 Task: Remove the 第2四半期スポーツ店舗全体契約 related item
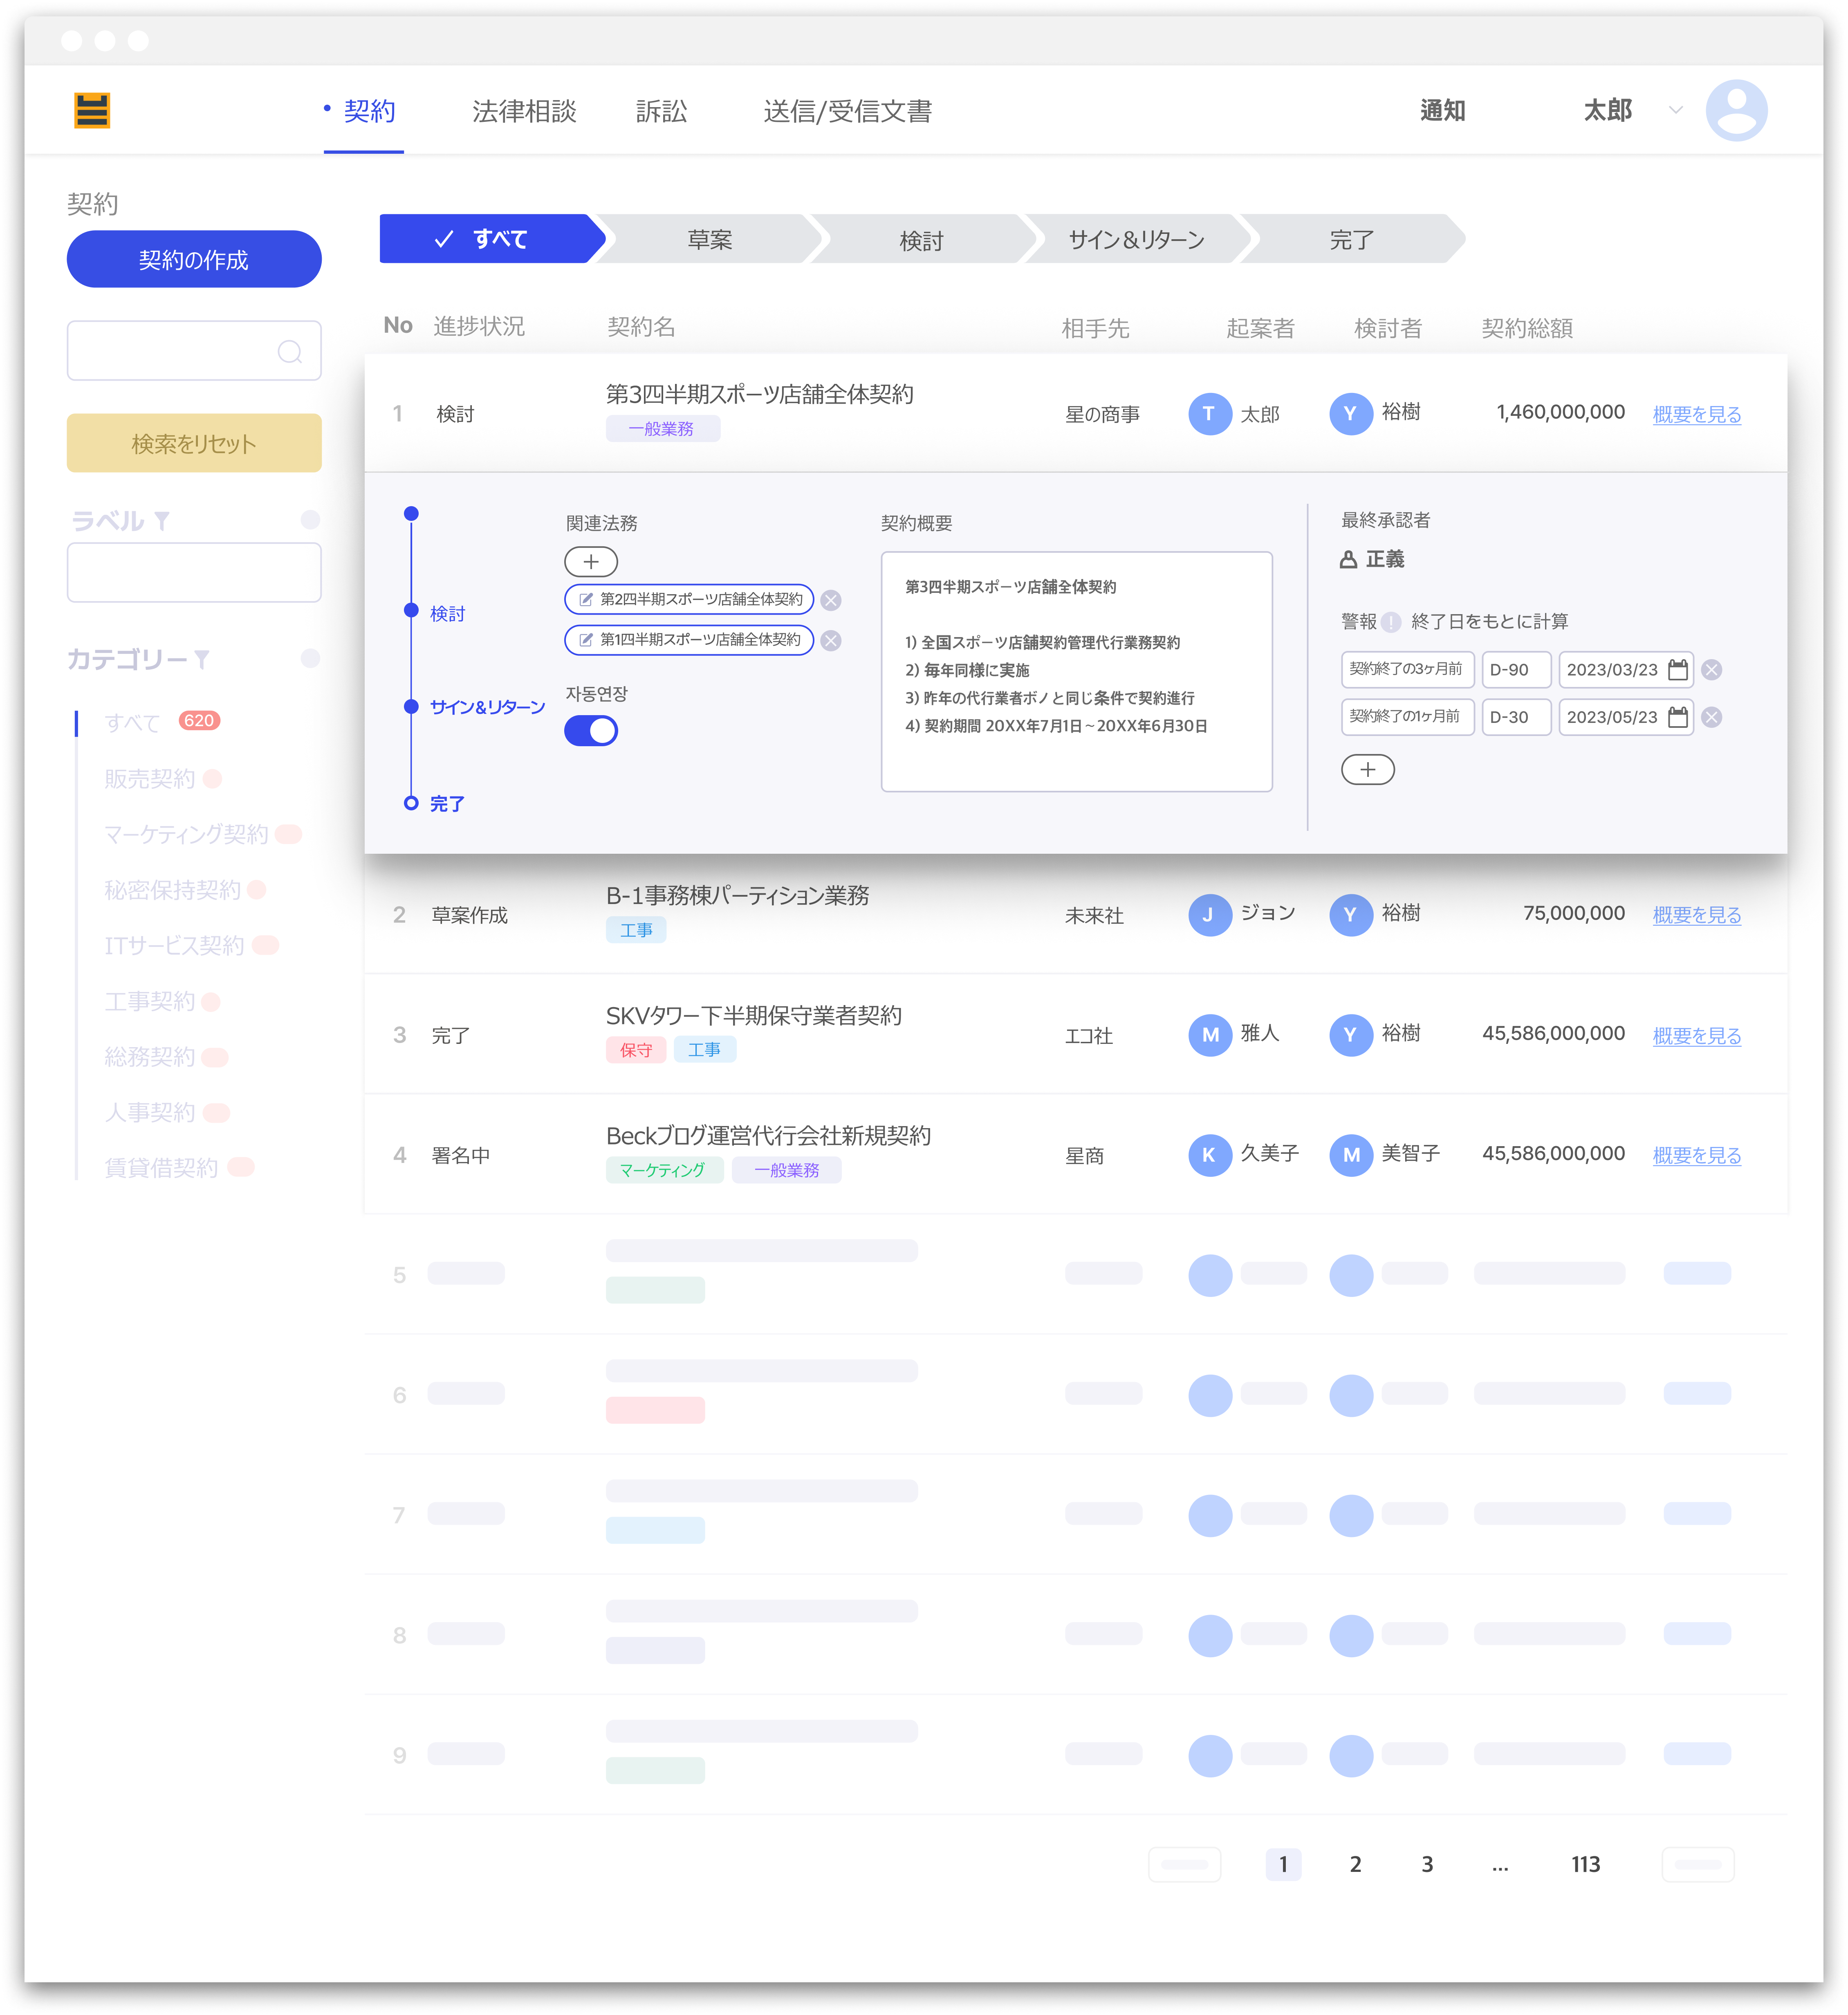(831, 600)
